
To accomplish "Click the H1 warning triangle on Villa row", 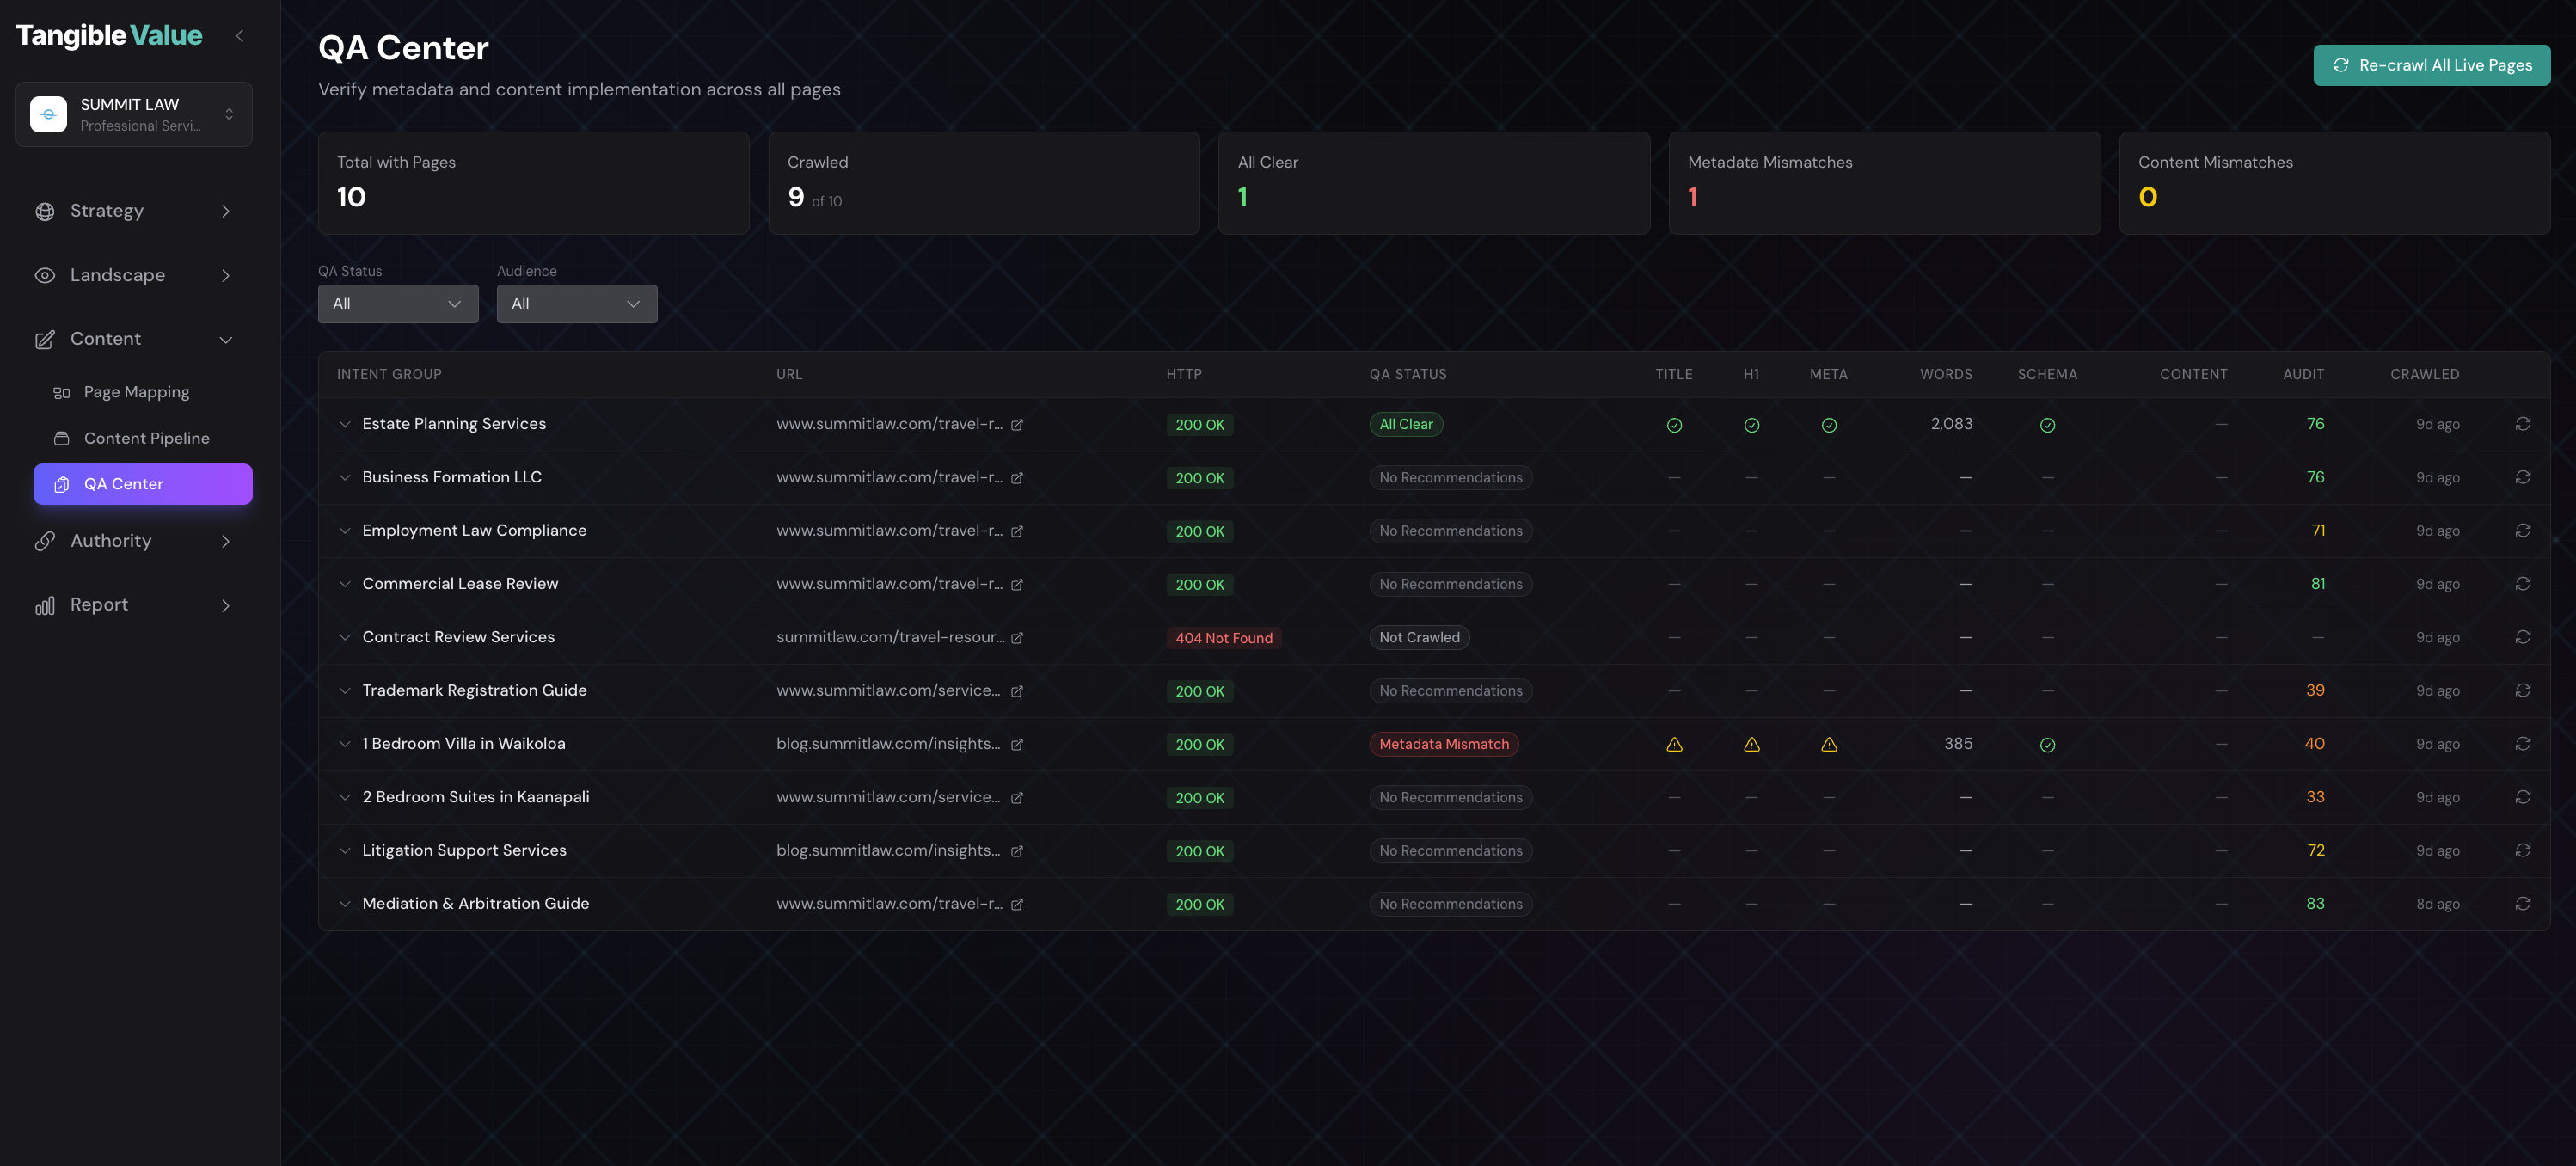I will [x=1751, y=744].
